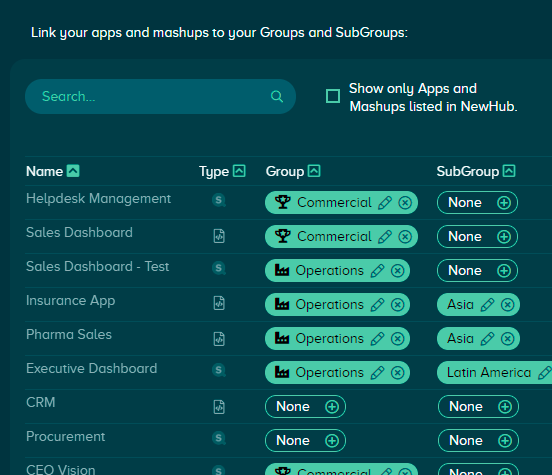The width and height of the screenshot is (552, 475).
Task: Edit Asia subgroup for Insurance App
Action: [x=487, y=305]
